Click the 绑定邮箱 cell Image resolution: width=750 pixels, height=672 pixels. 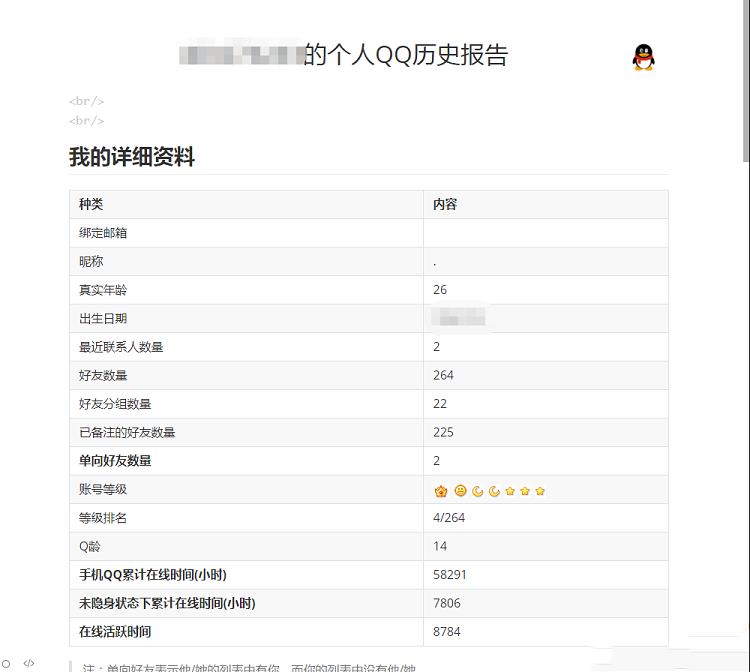[246, 233]
